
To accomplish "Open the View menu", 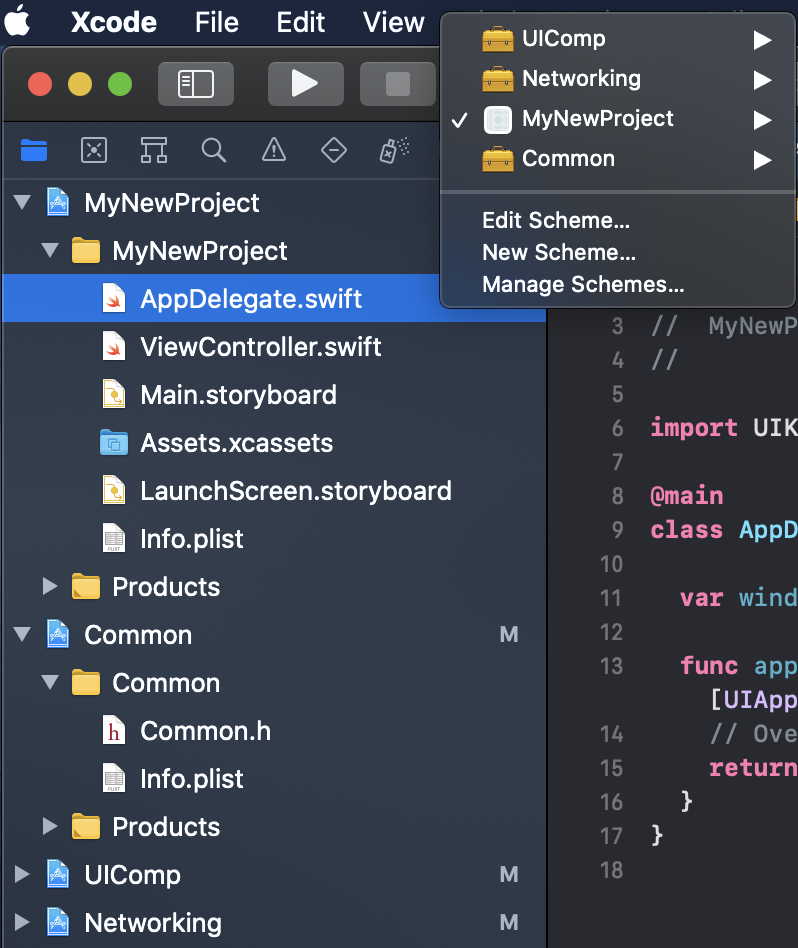I will point(394,22).
